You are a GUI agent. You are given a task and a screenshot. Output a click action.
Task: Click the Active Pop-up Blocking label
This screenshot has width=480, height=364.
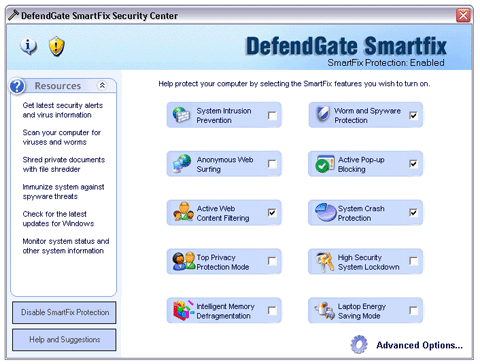pos(361,164)
